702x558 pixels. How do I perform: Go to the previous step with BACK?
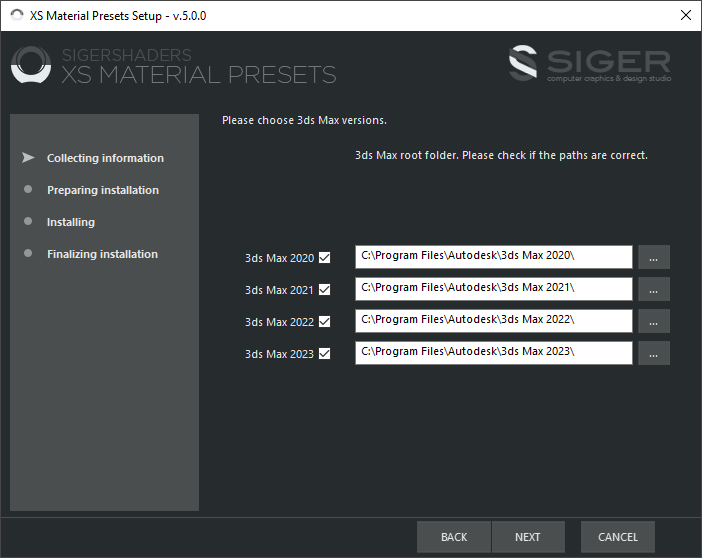454,537
